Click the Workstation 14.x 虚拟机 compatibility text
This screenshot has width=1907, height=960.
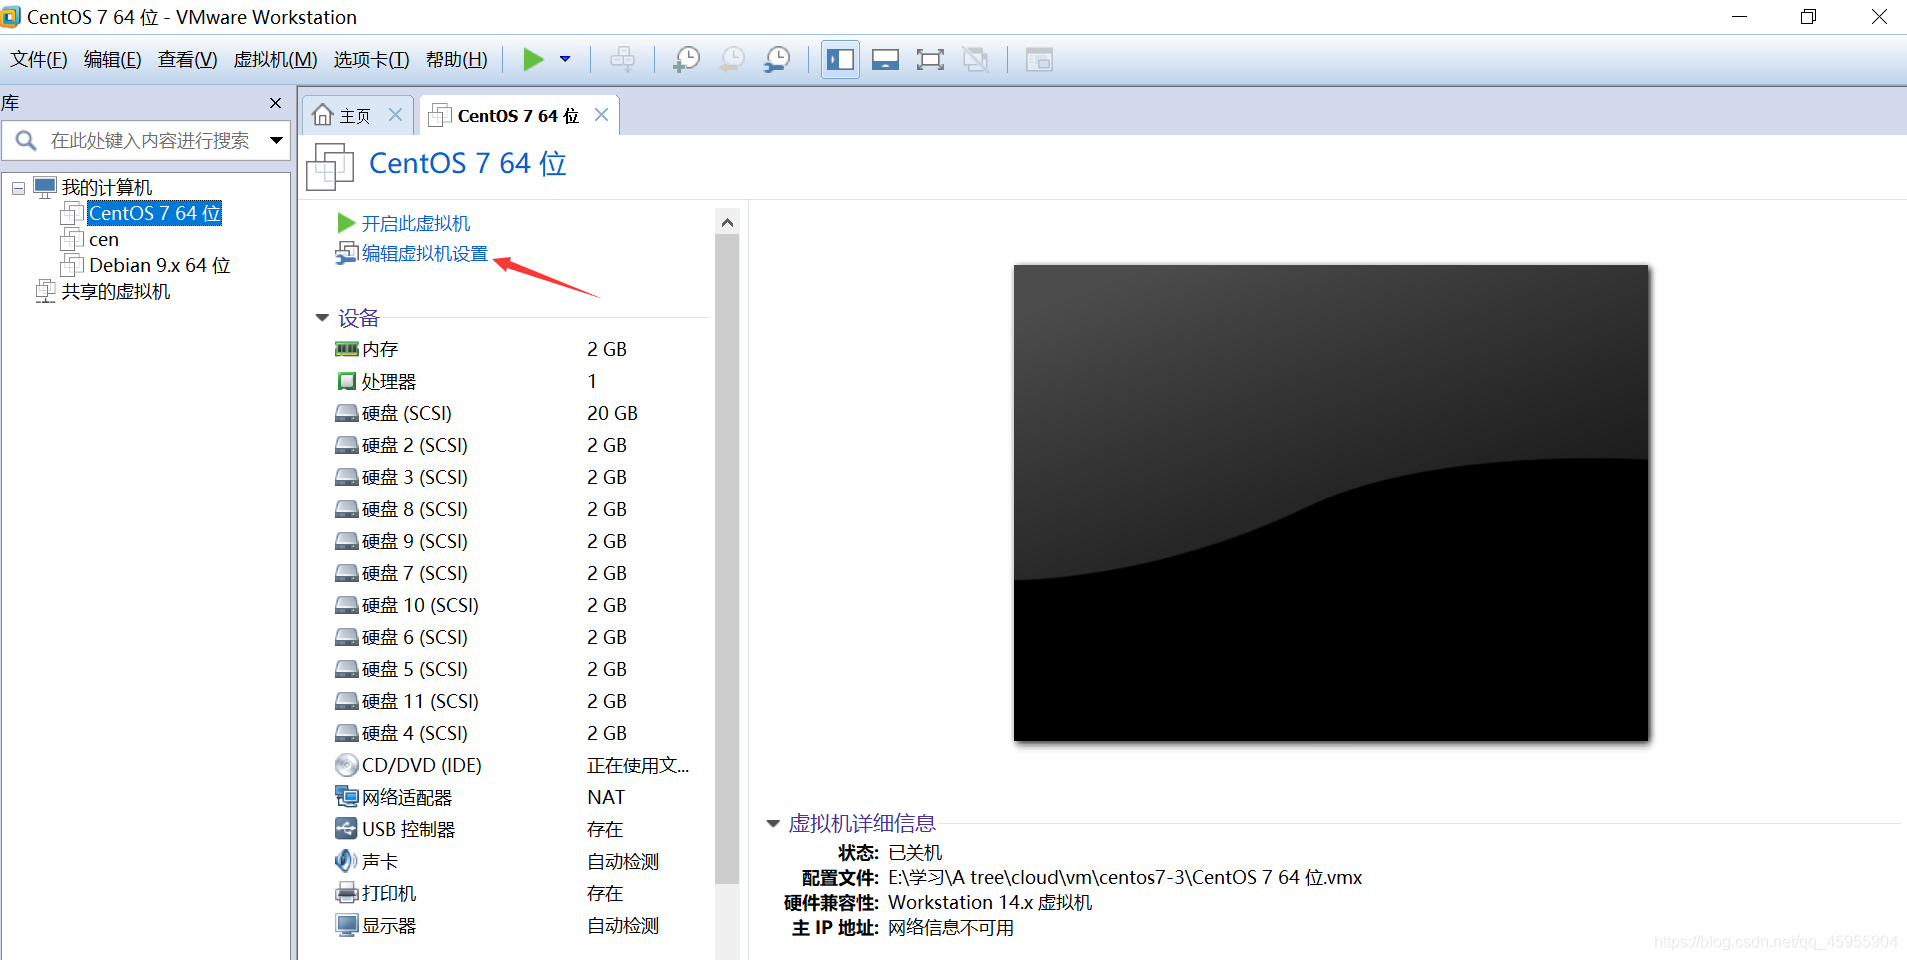click(x=990, y=903)
